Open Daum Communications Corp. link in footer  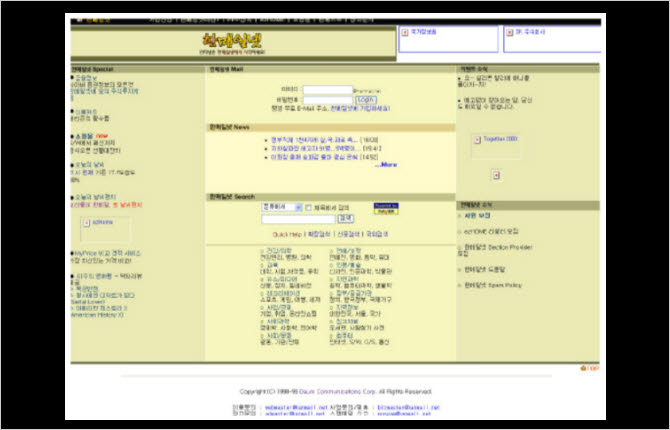pos(337,392)
